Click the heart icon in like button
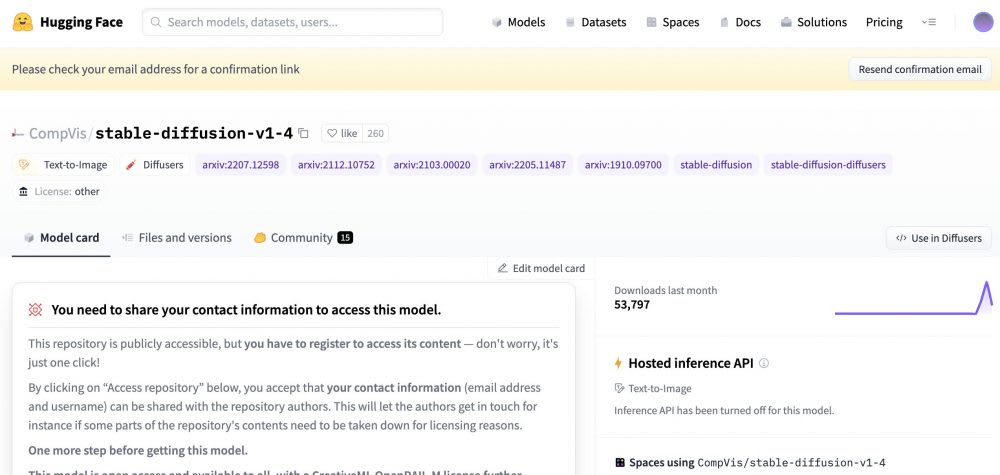The height and width of the screenshot is (475, 1000). pyautogui.click(x=332, y=133)
